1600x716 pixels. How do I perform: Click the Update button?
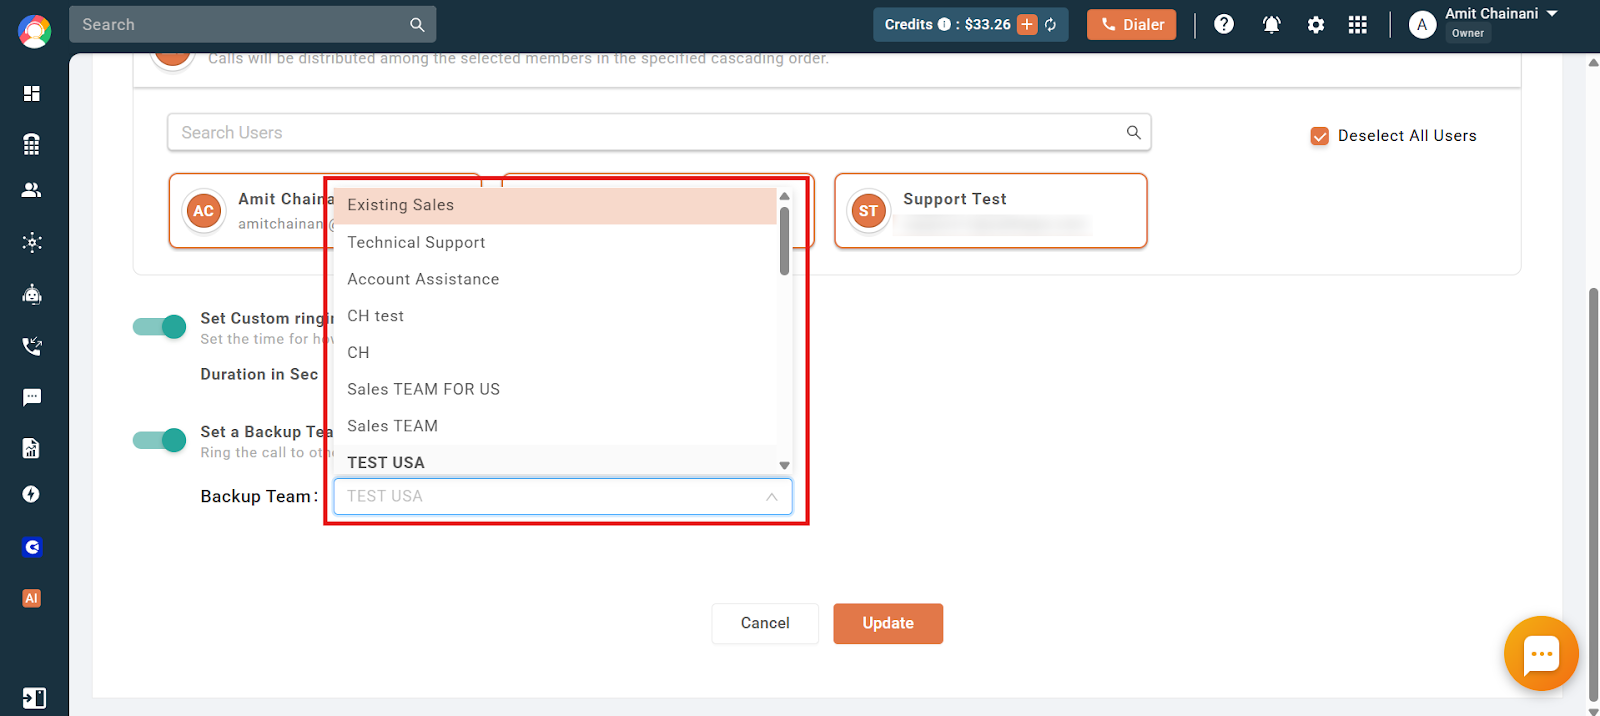[x=888, y=623]
